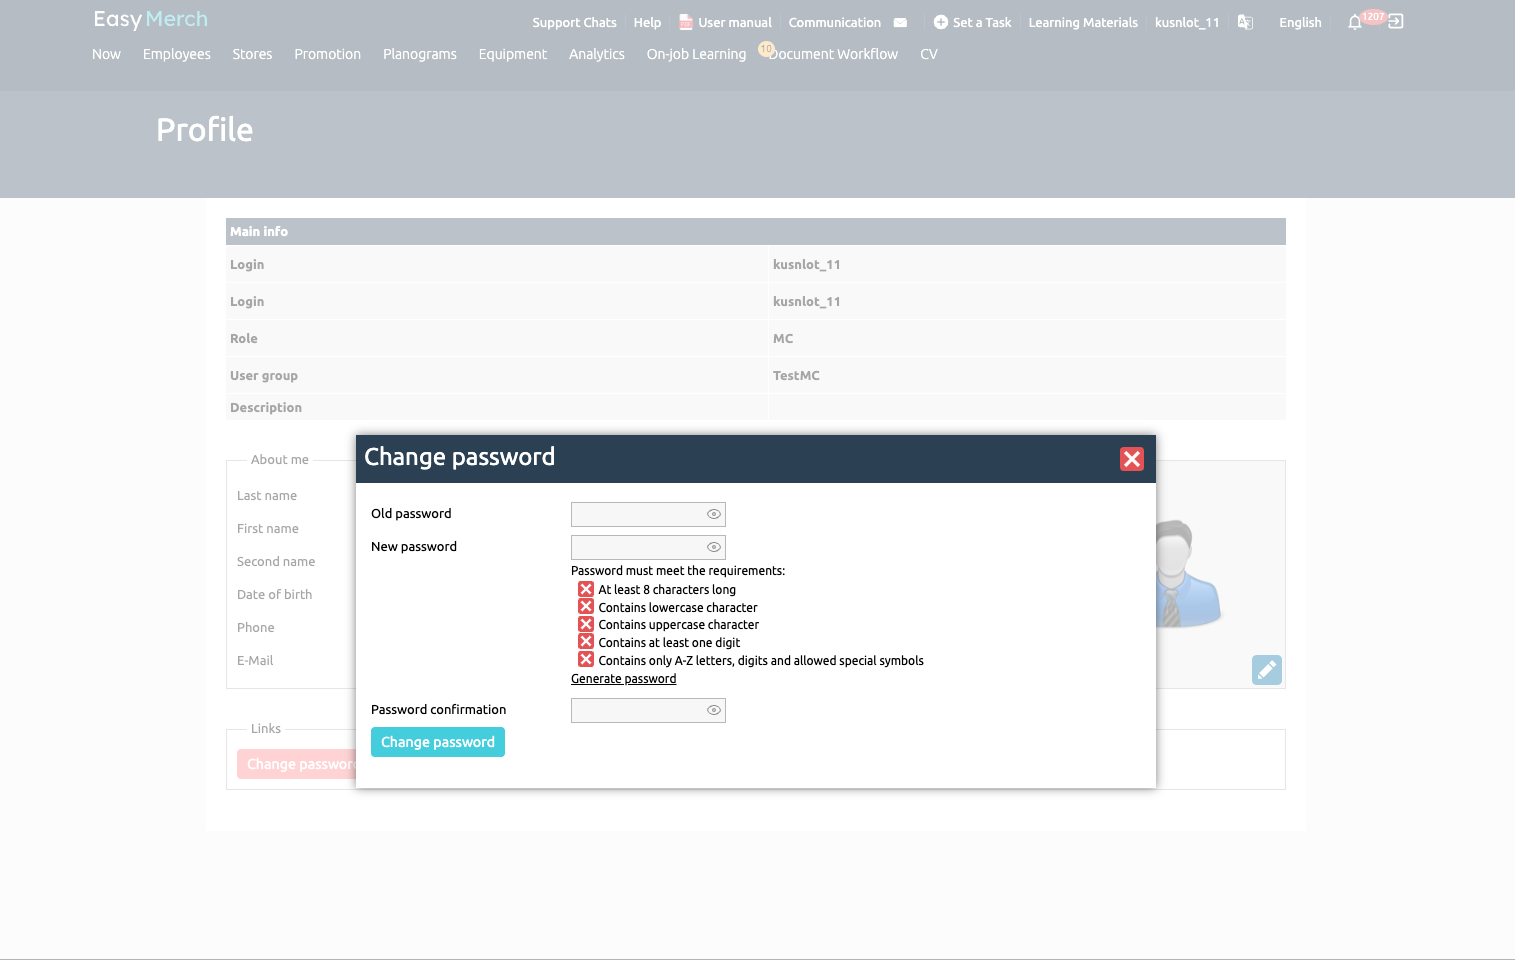Show the Old password text

click(x=713, y=514)
